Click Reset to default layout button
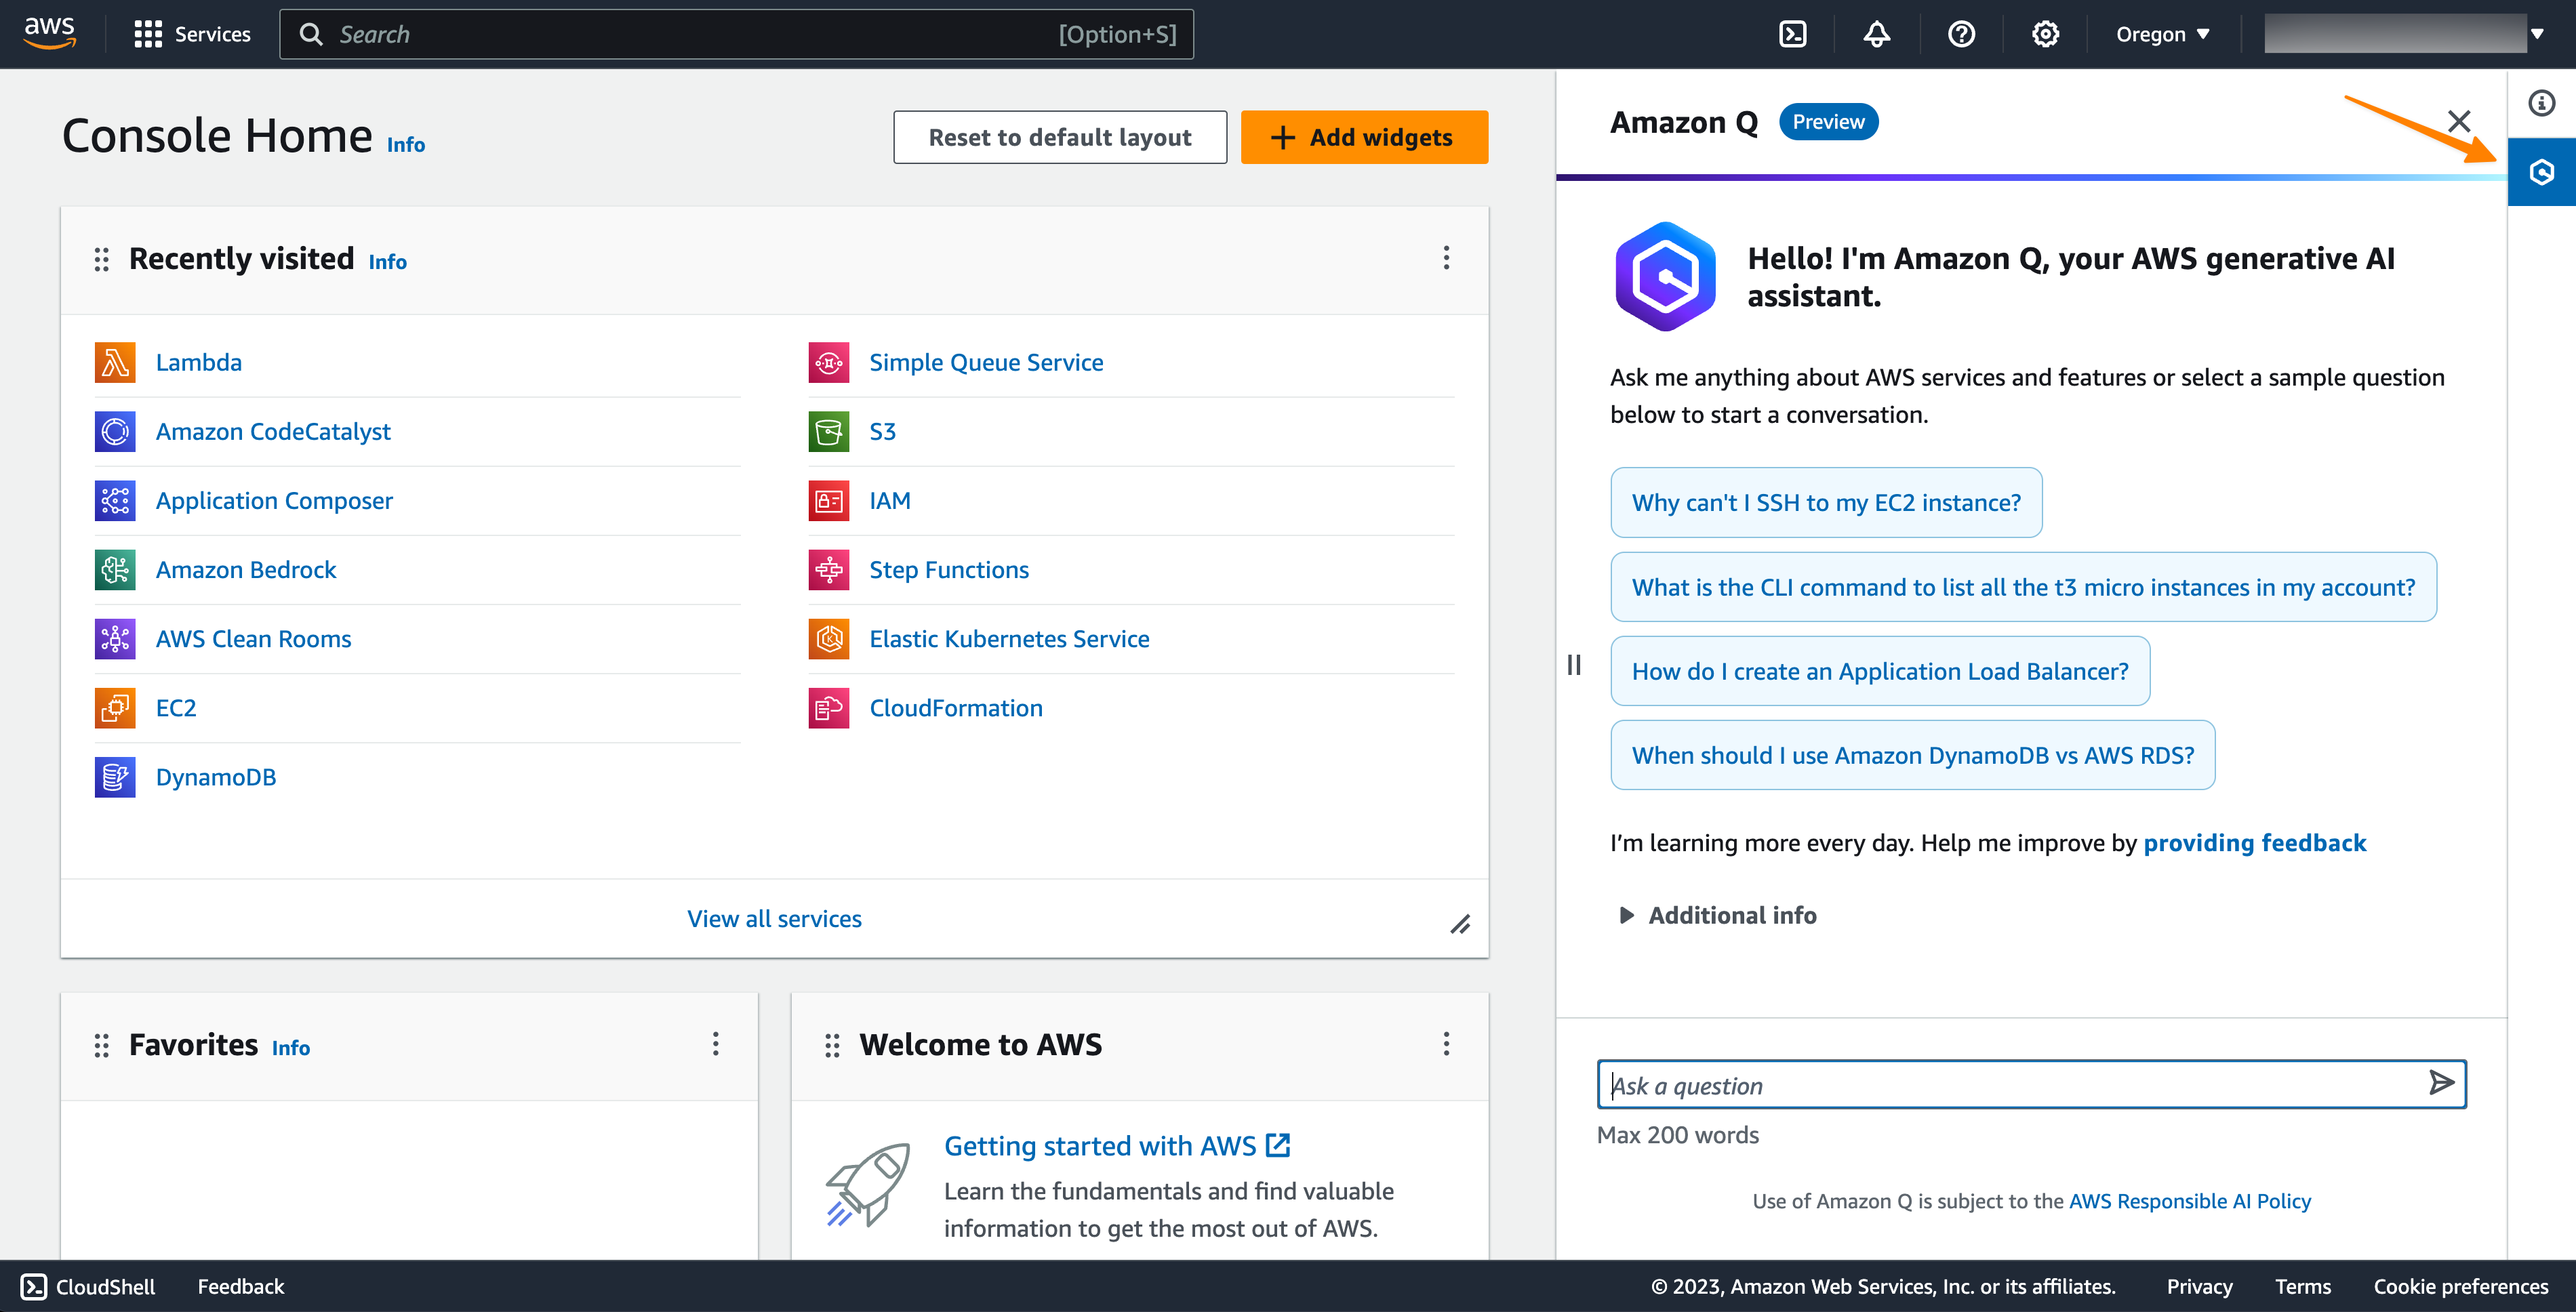This screenshot has width=2576, height=1312. click(1060, 136)
